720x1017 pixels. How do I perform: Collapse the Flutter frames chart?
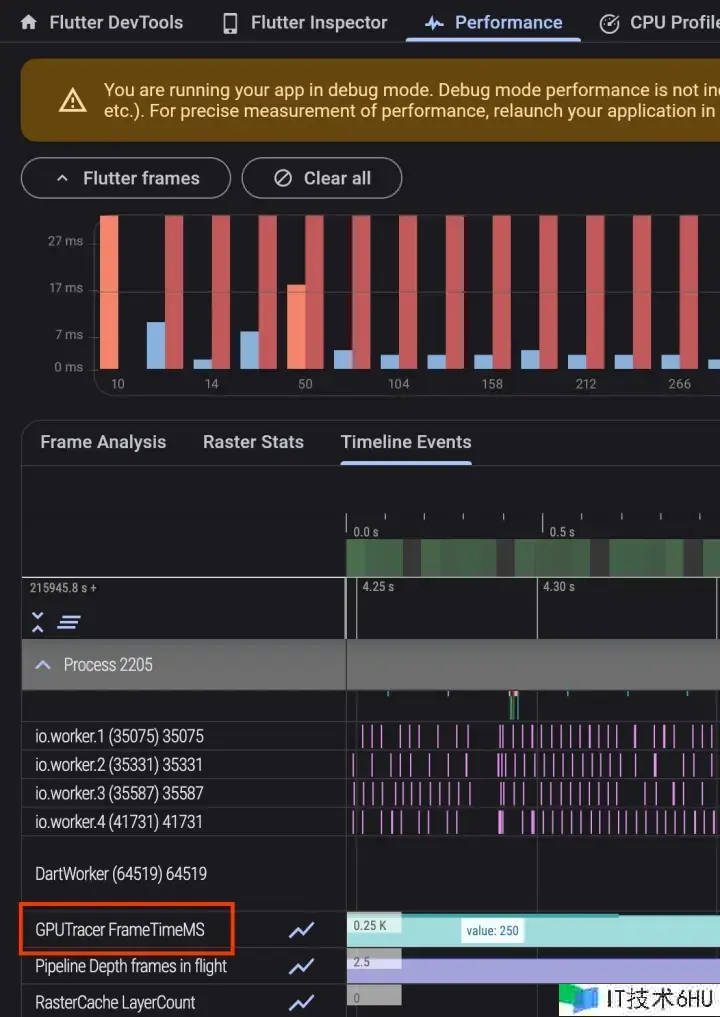click(126, 178)
